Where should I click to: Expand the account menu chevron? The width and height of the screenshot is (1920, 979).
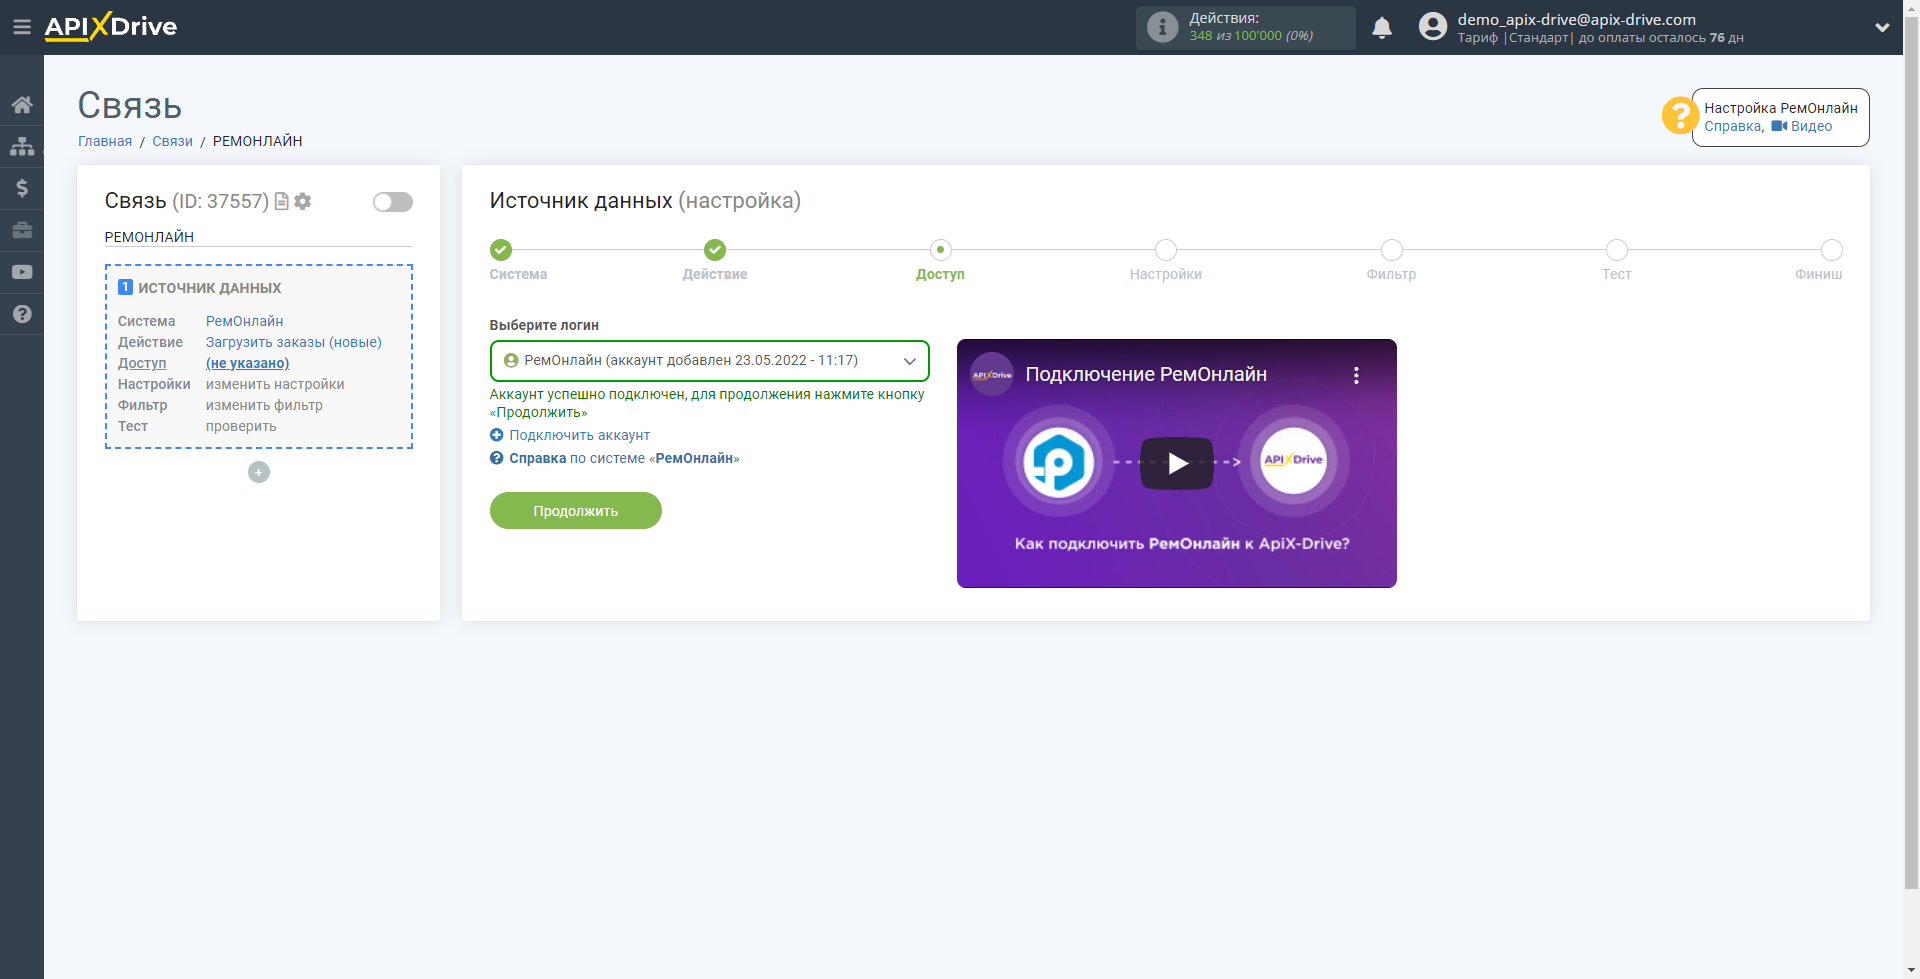[1882, 27]
